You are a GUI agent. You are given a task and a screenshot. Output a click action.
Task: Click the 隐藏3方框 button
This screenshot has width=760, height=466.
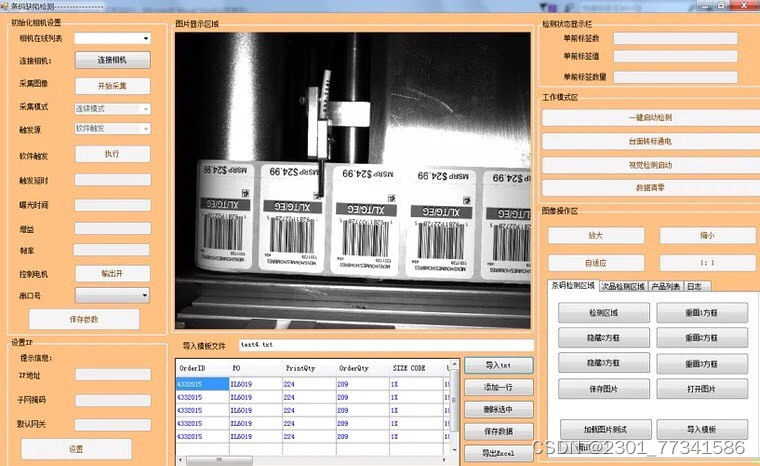(604, 363)
